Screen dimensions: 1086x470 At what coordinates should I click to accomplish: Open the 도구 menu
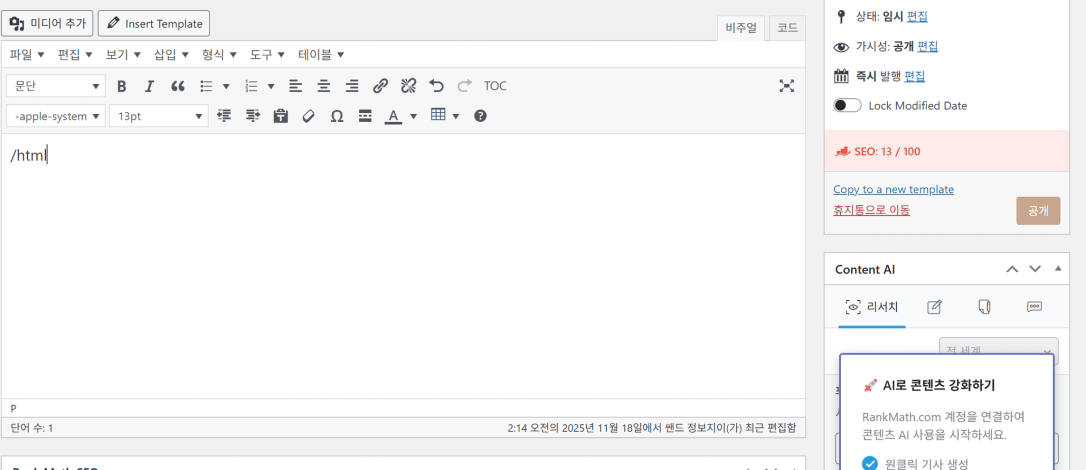point(267,55)
